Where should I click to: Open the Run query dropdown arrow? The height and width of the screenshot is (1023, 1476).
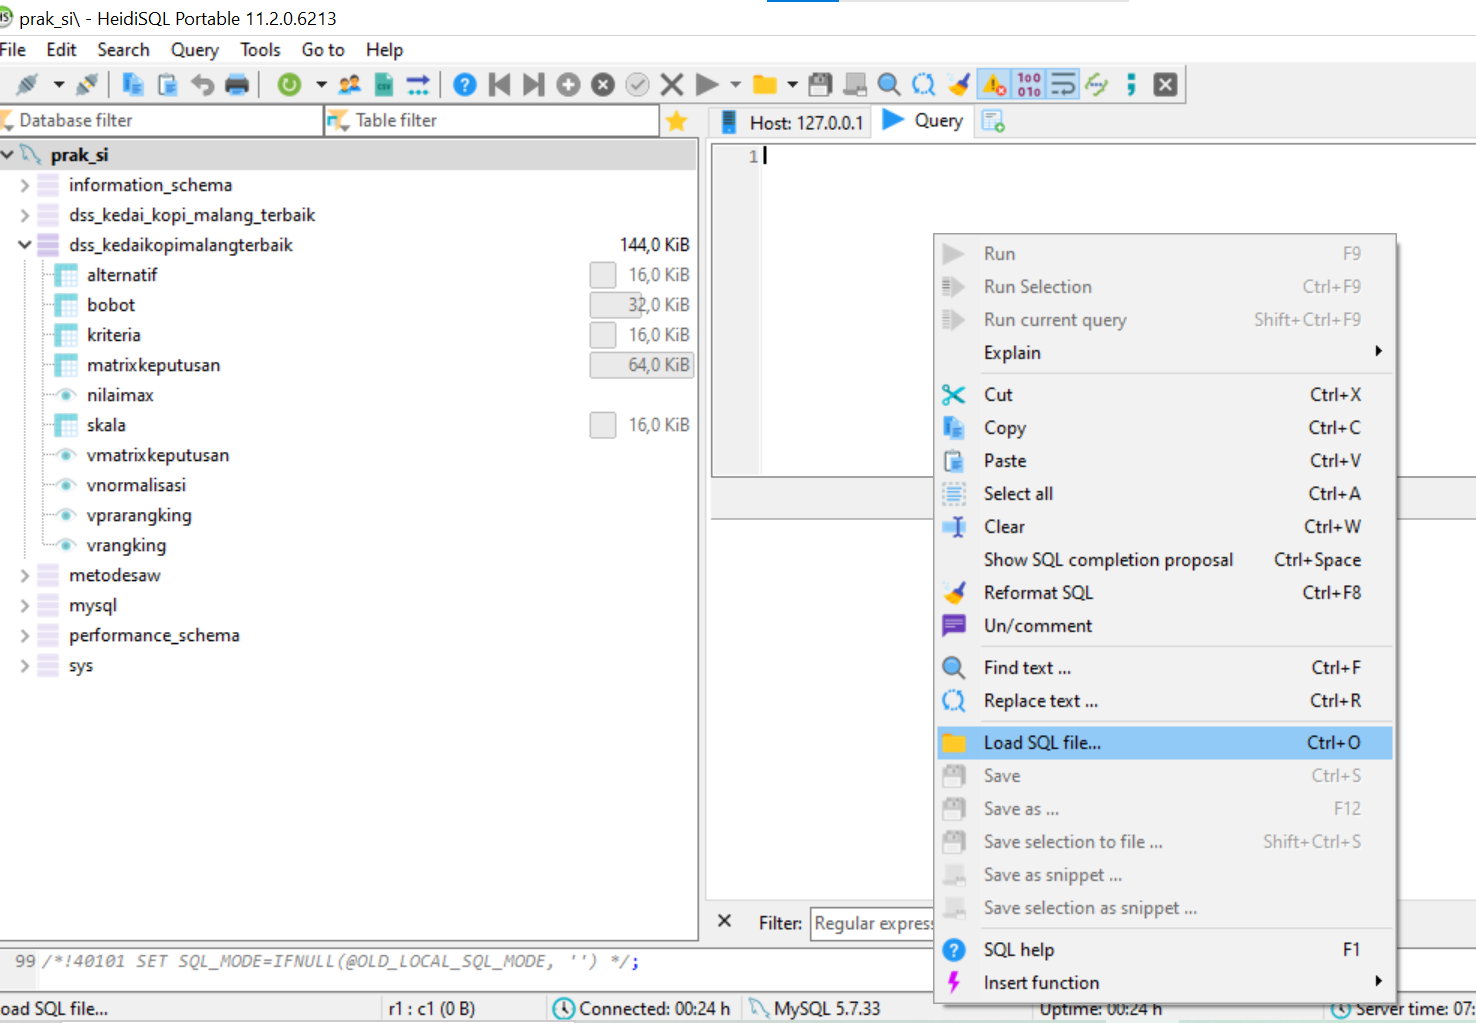(736, 85)
